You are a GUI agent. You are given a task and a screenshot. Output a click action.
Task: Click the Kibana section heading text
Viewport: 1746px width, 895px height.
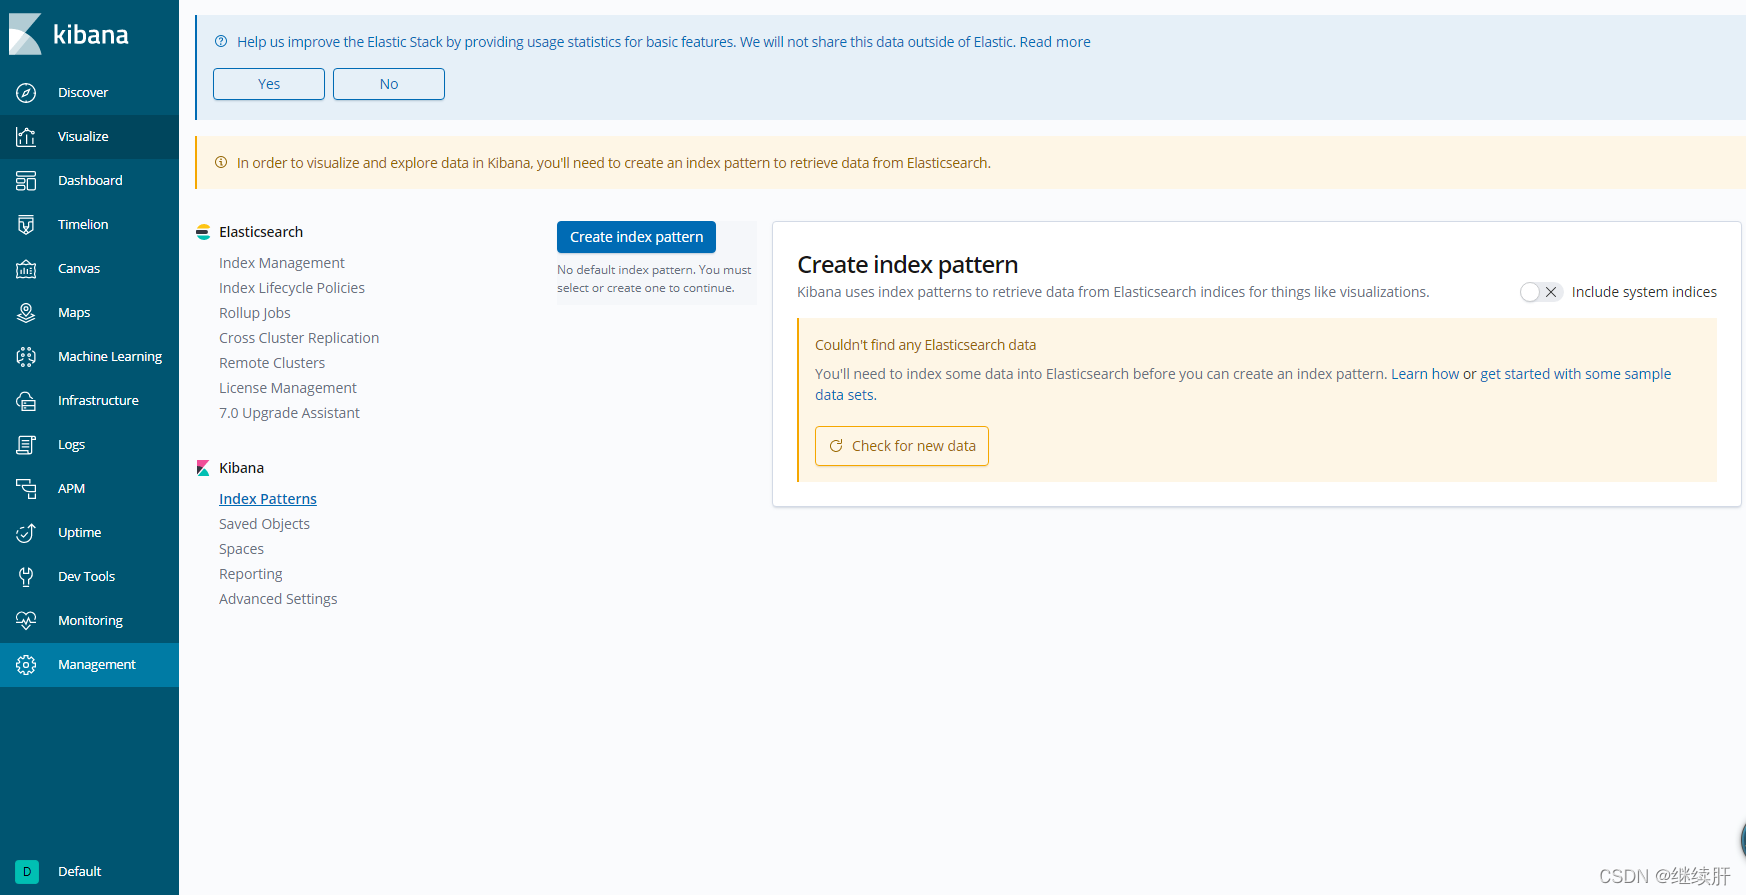[241, 468]
